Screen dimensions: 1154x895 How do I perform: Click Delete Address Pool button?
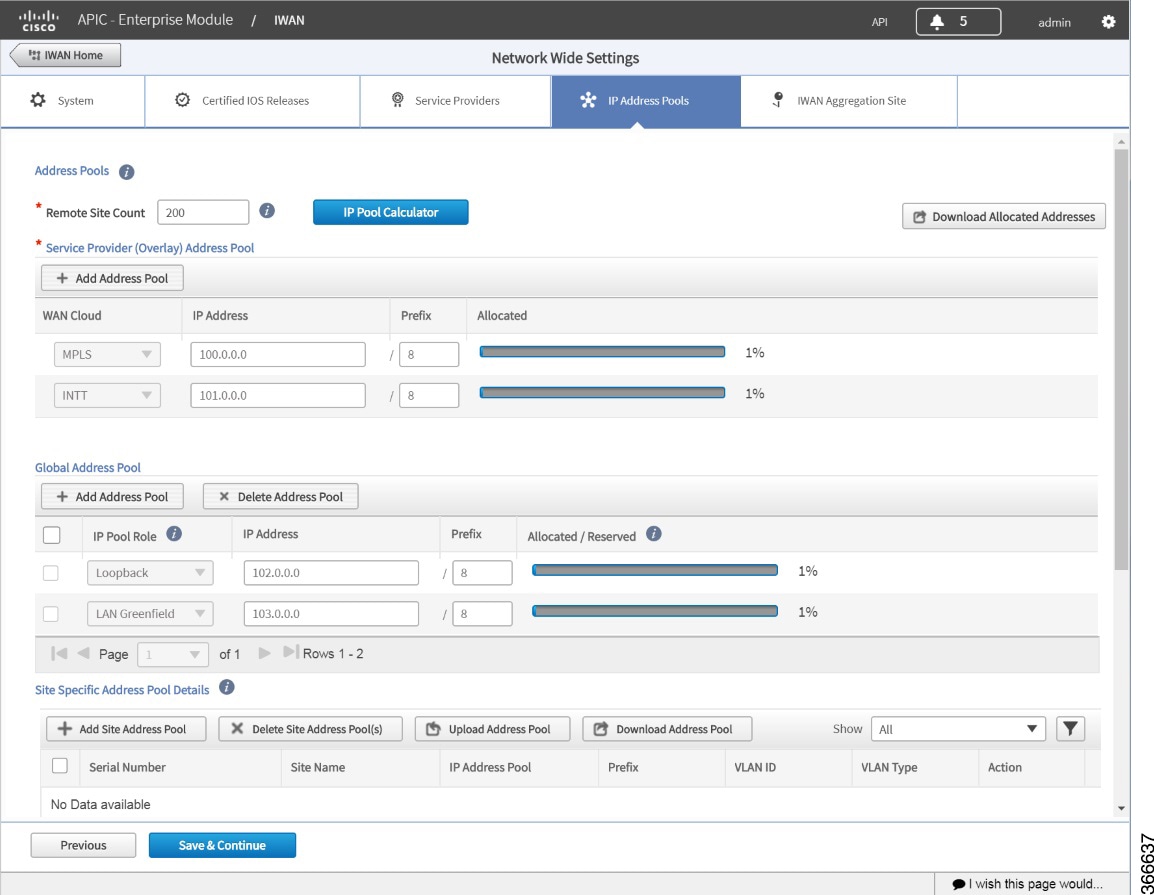pyautogui.click(x=280, y=497)
